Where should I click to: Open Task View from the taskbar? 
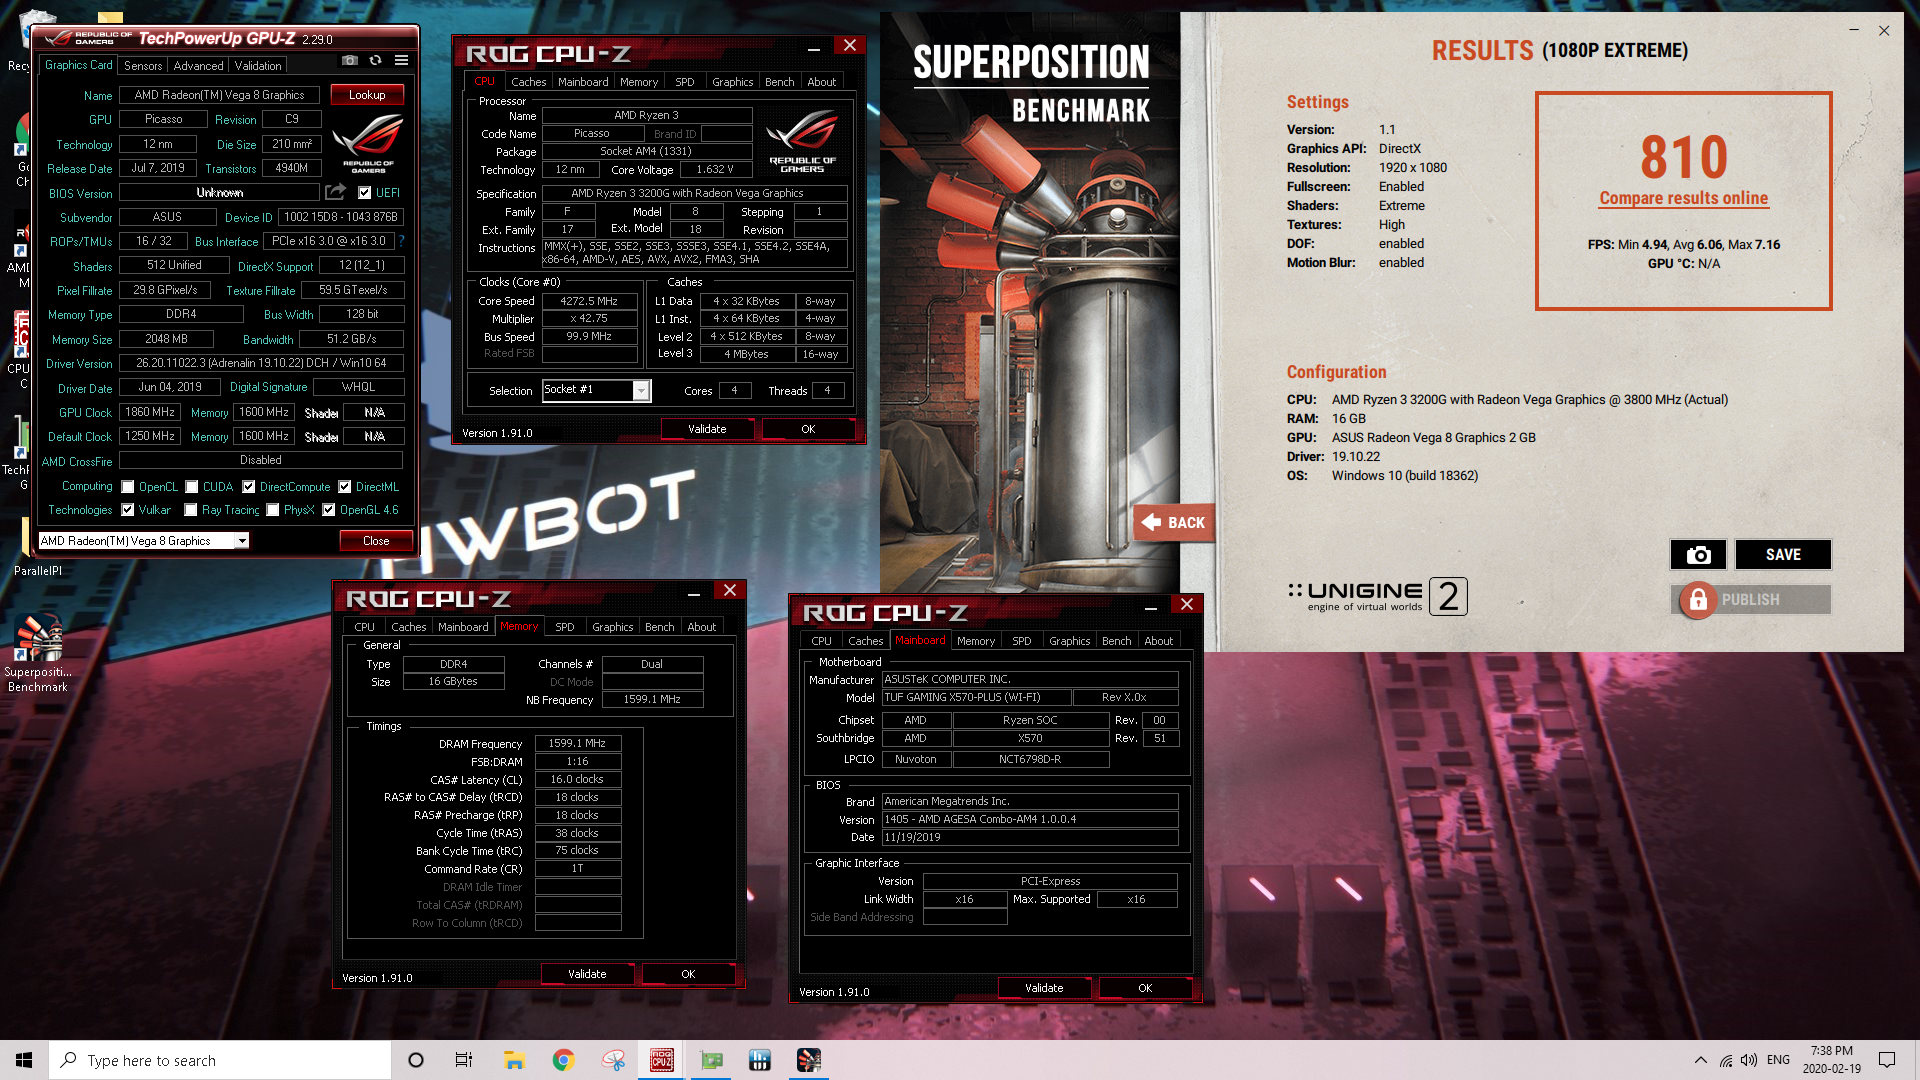464,1060
